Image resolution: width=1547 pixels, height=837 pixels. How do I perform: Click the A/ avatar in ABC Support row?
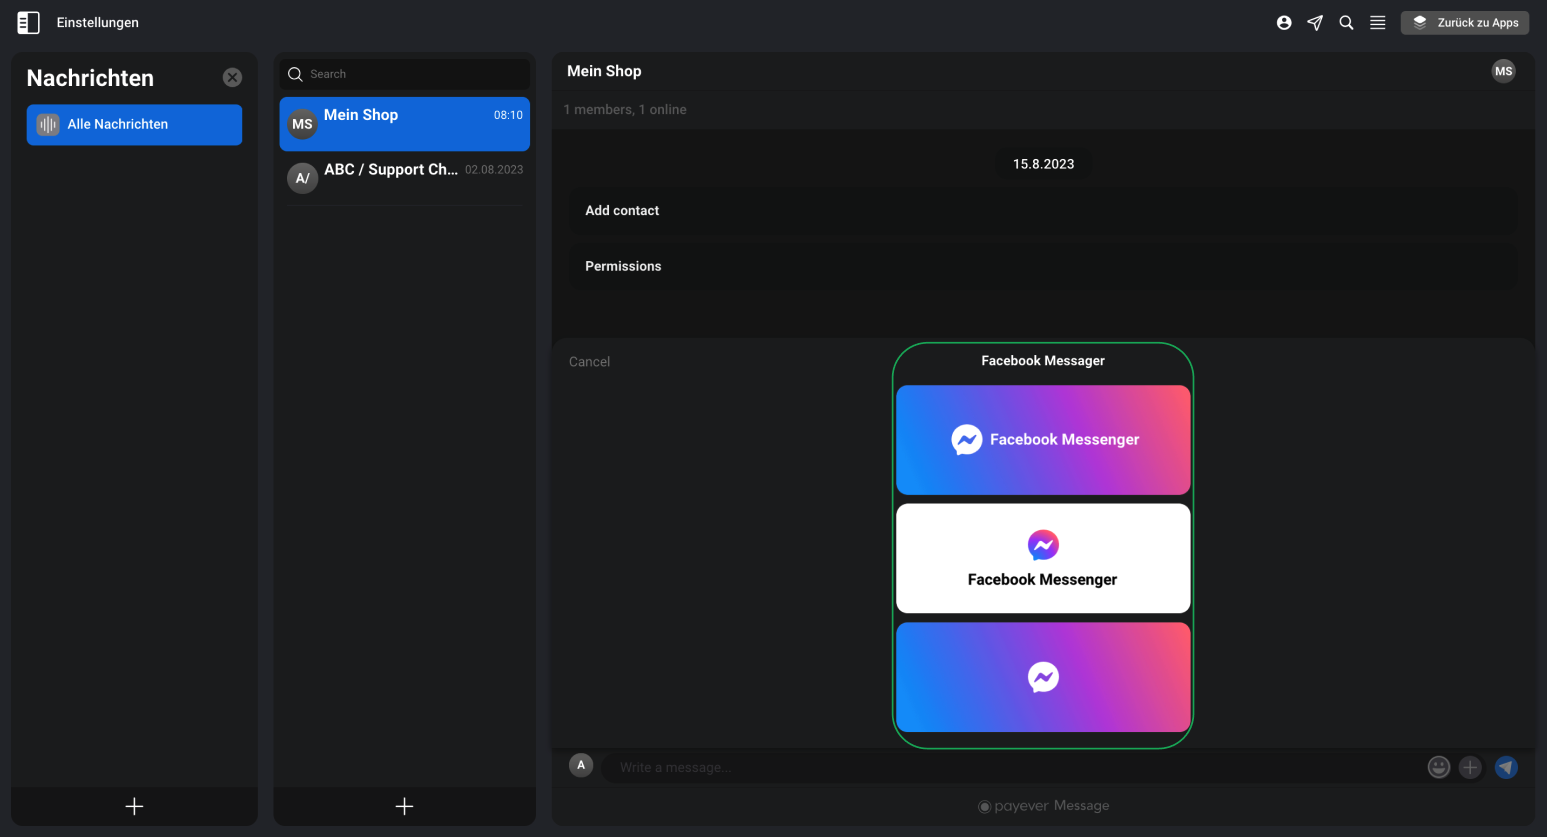tap(302, 178)
